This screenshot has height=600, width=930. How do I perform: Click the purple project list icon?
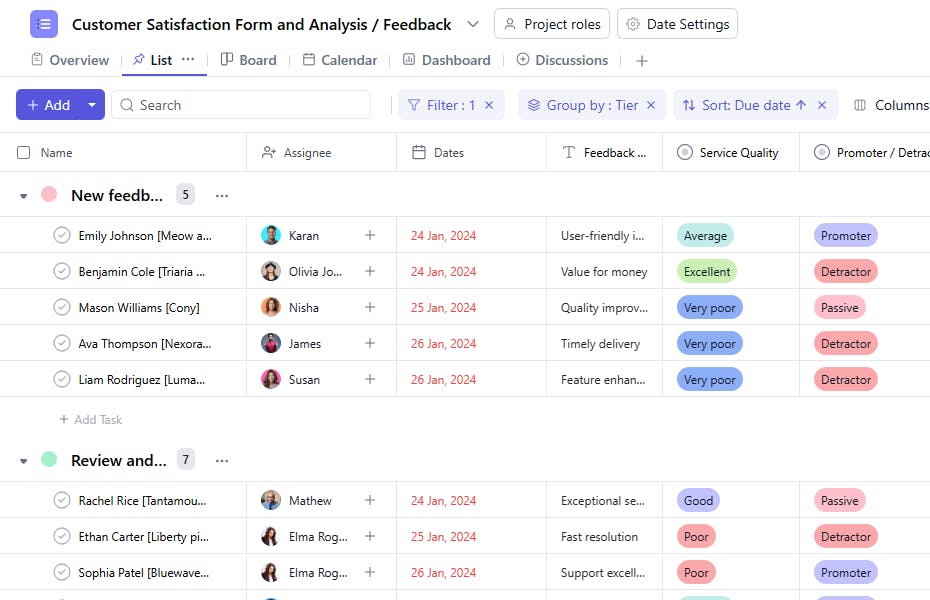pyautogui.click(x=44, y=24)
